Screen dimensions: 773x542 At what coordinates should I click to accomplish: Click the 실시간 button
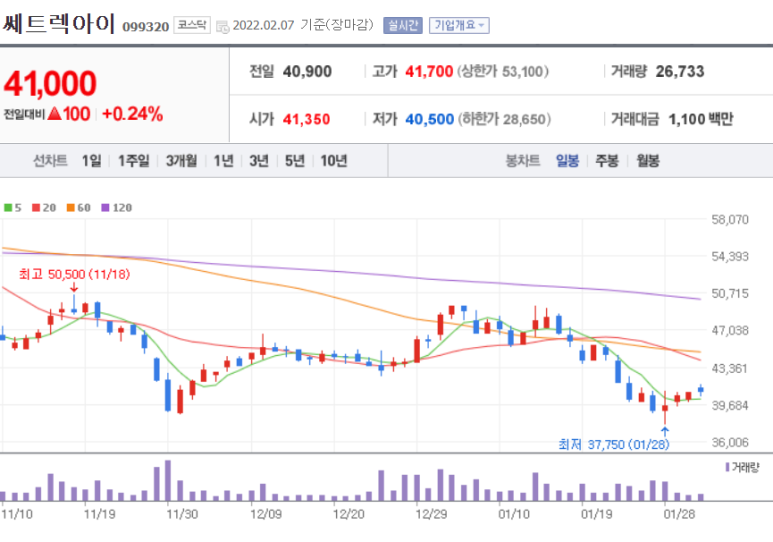pyautogui.click(x=403, y=25)
